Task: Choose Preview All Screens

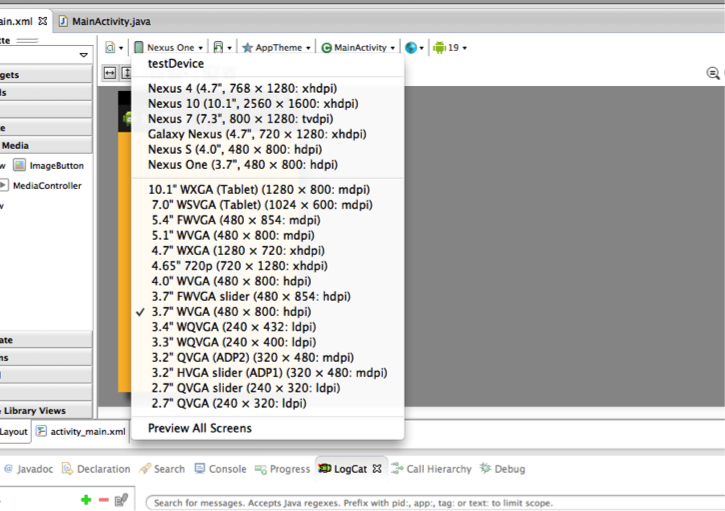Action: pyautogui.click(x=268, y=428)
